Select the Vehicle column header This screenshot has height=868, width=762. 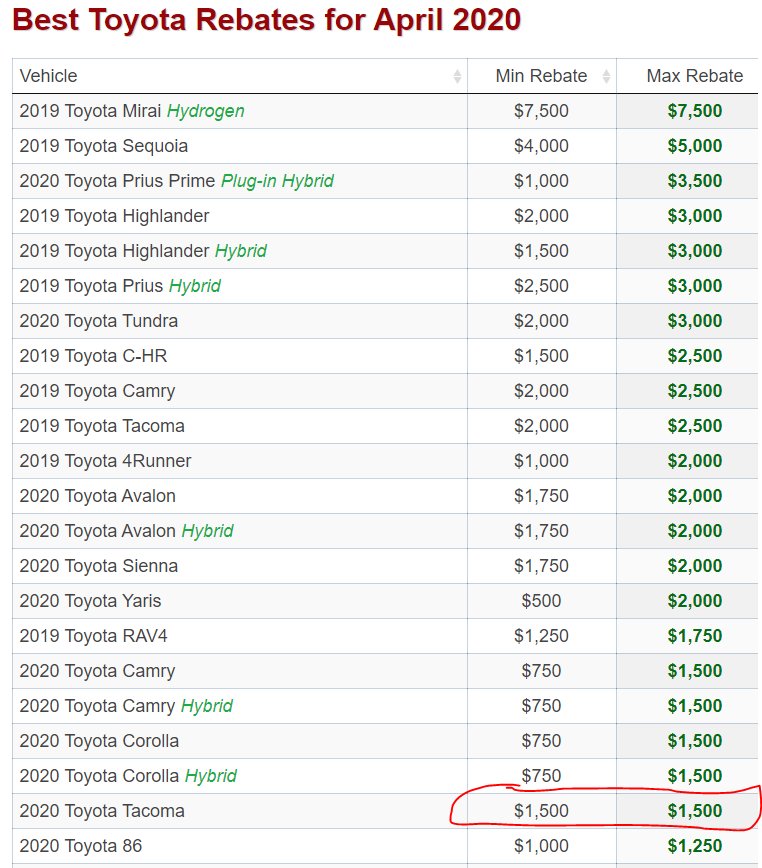(49, 76)
